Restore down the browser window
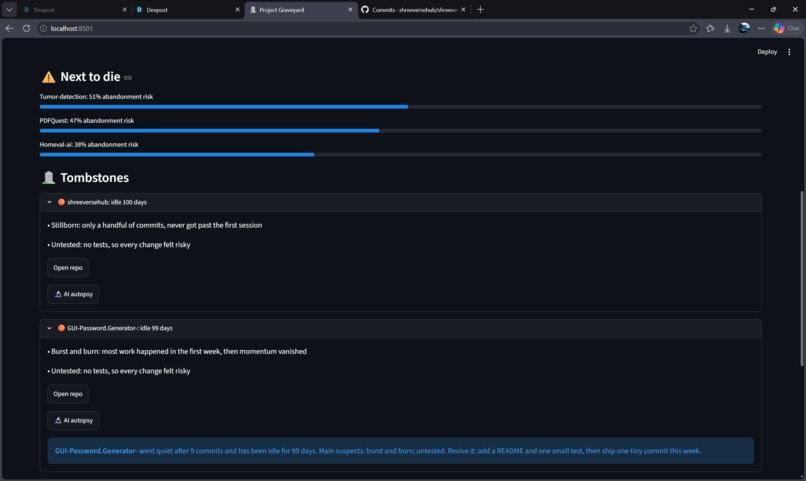 click(x=773, y=9)
